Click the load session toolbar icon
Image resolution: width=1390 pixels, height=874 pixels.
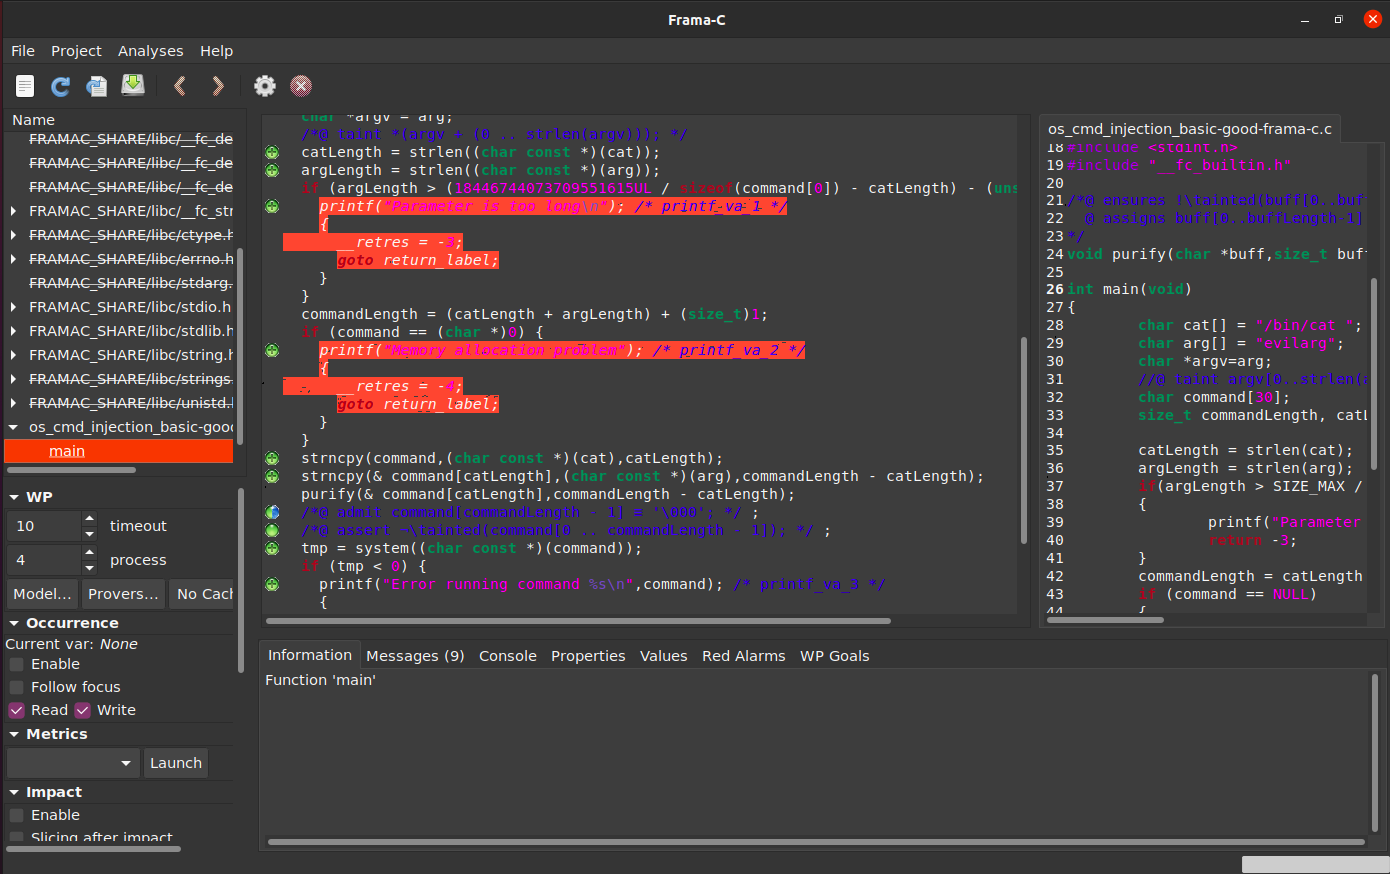(97, 86)
